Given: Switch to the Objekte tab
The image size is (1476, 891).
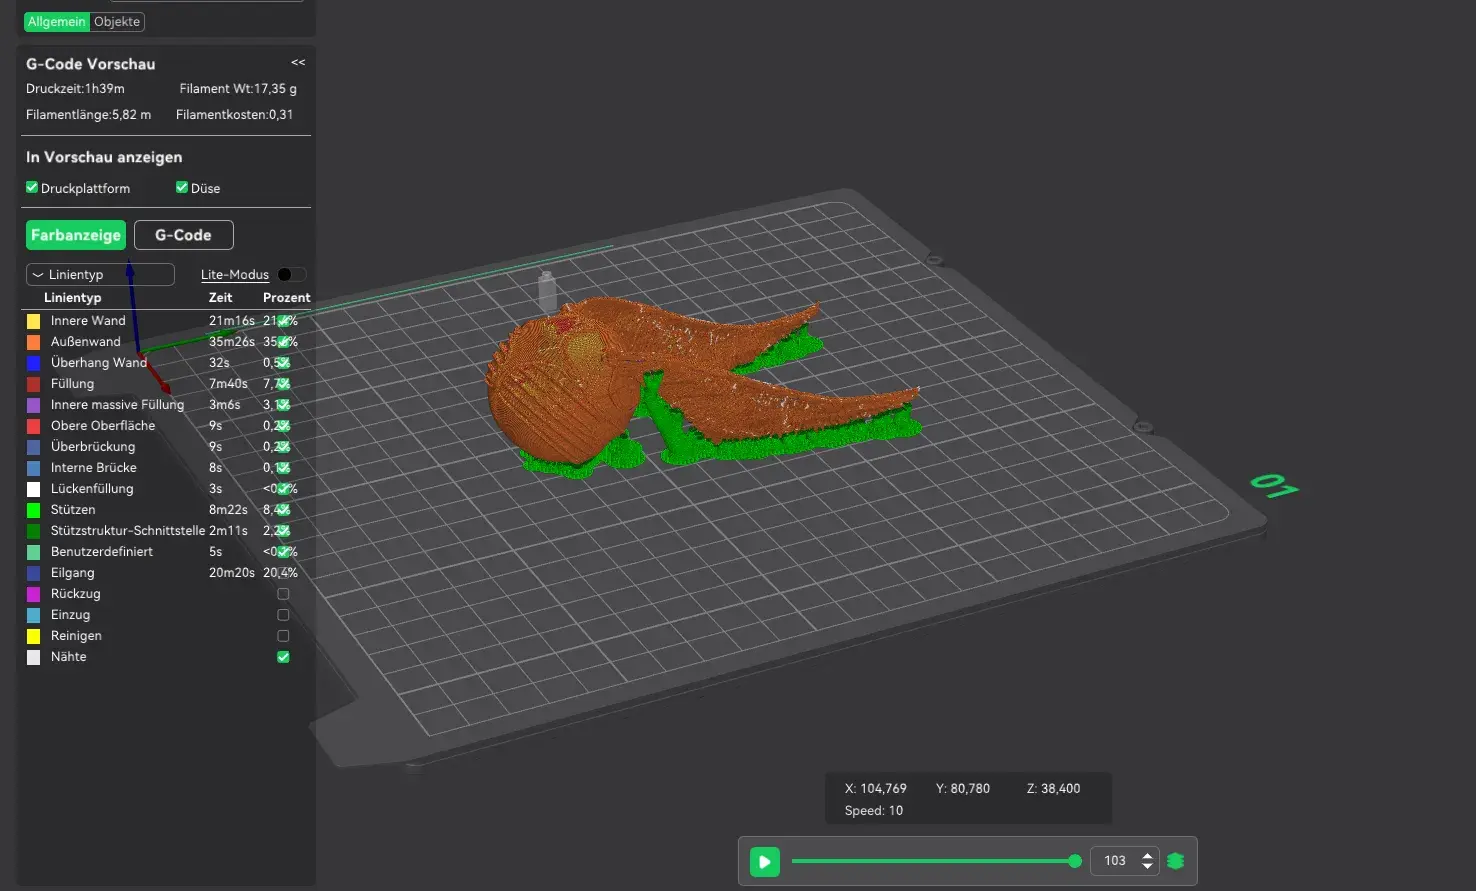Looking at the screenshot, I should (117, 21).
